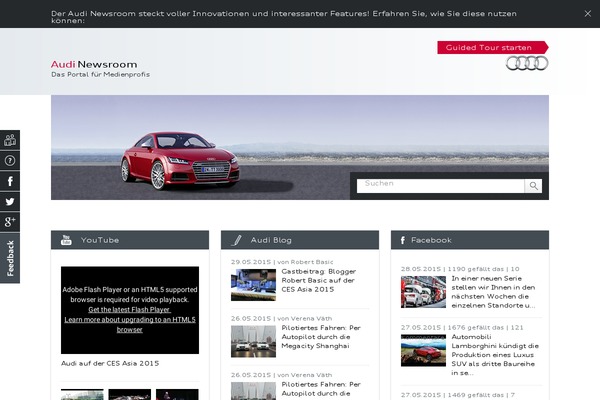Select second YouTube video thumbnail below player

(130, 394)
